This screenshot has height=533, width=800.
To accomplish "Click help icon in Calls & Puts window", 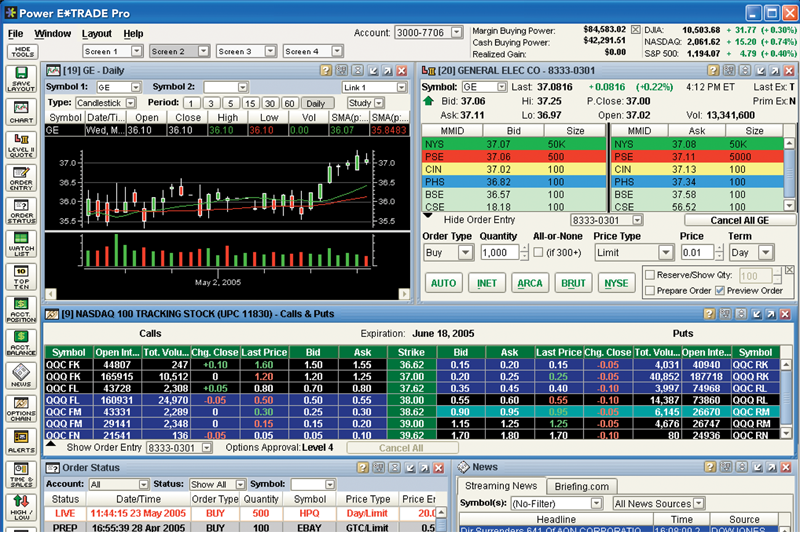I will pyautogui.click(x=709, y=314).
